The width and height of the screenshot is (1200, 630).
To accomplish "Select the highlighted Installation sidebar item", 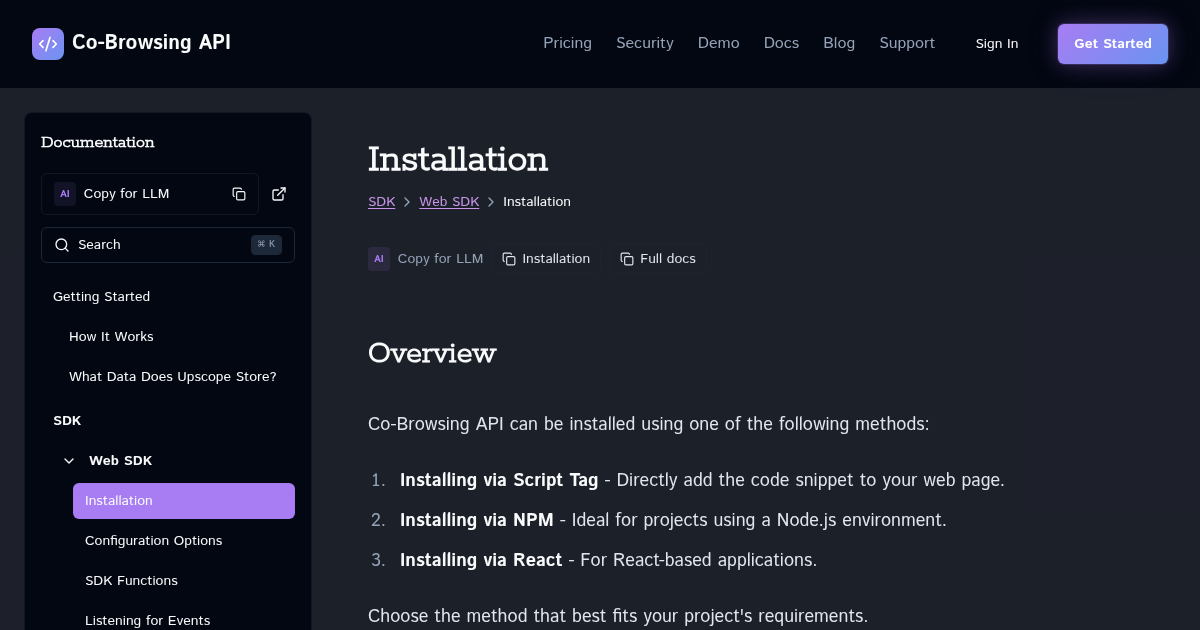I will [184, 501].
